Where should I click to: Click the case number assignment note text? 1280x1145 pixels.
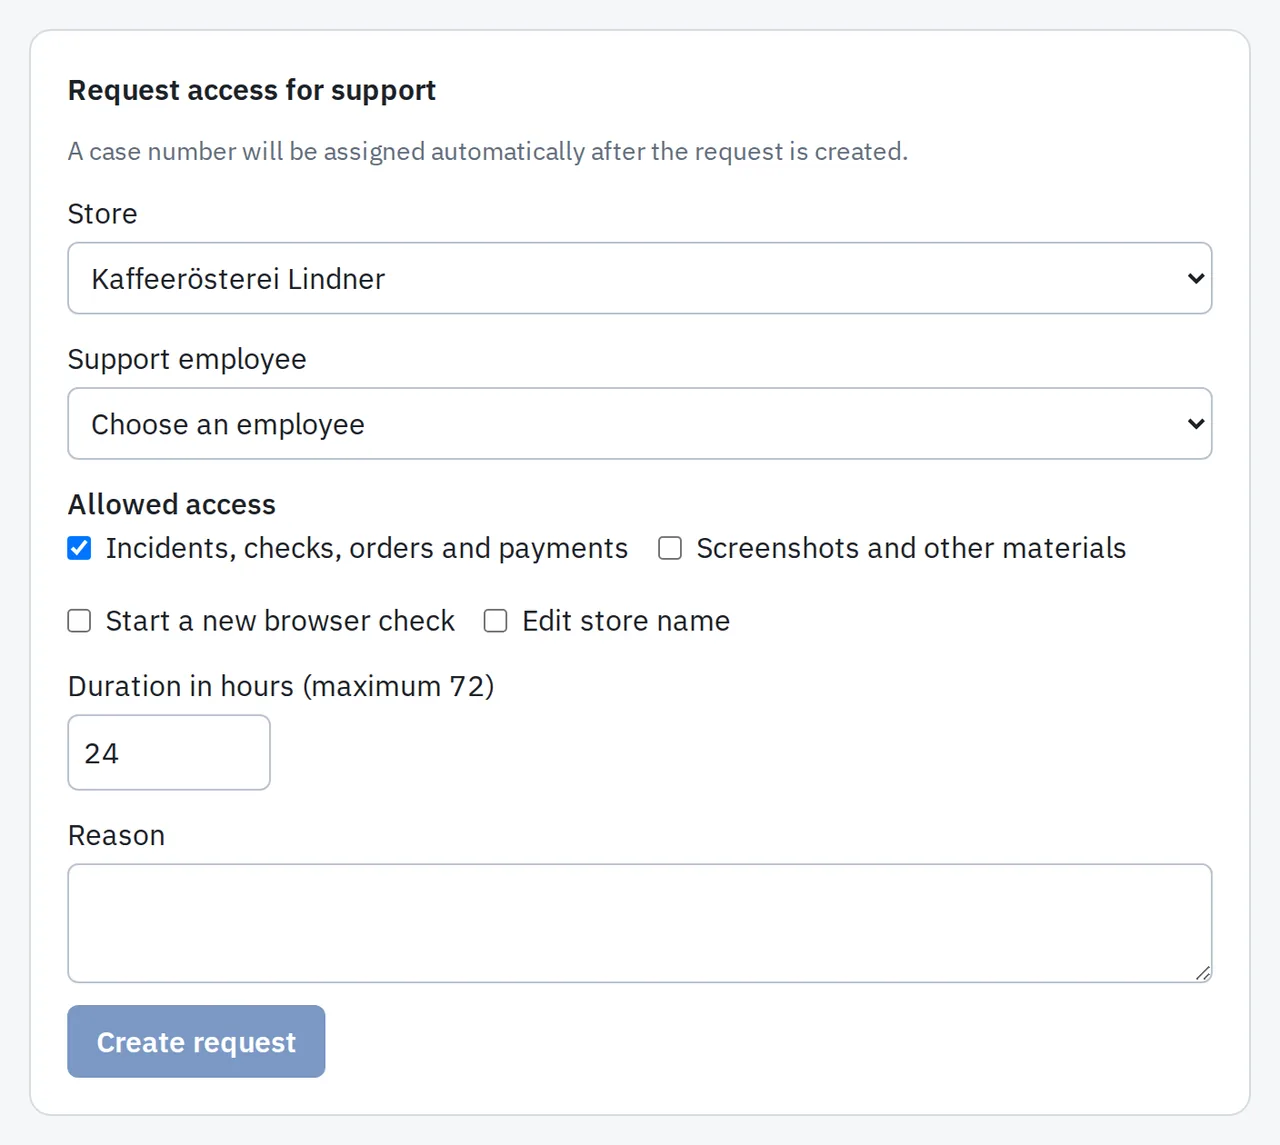point(488,151)
